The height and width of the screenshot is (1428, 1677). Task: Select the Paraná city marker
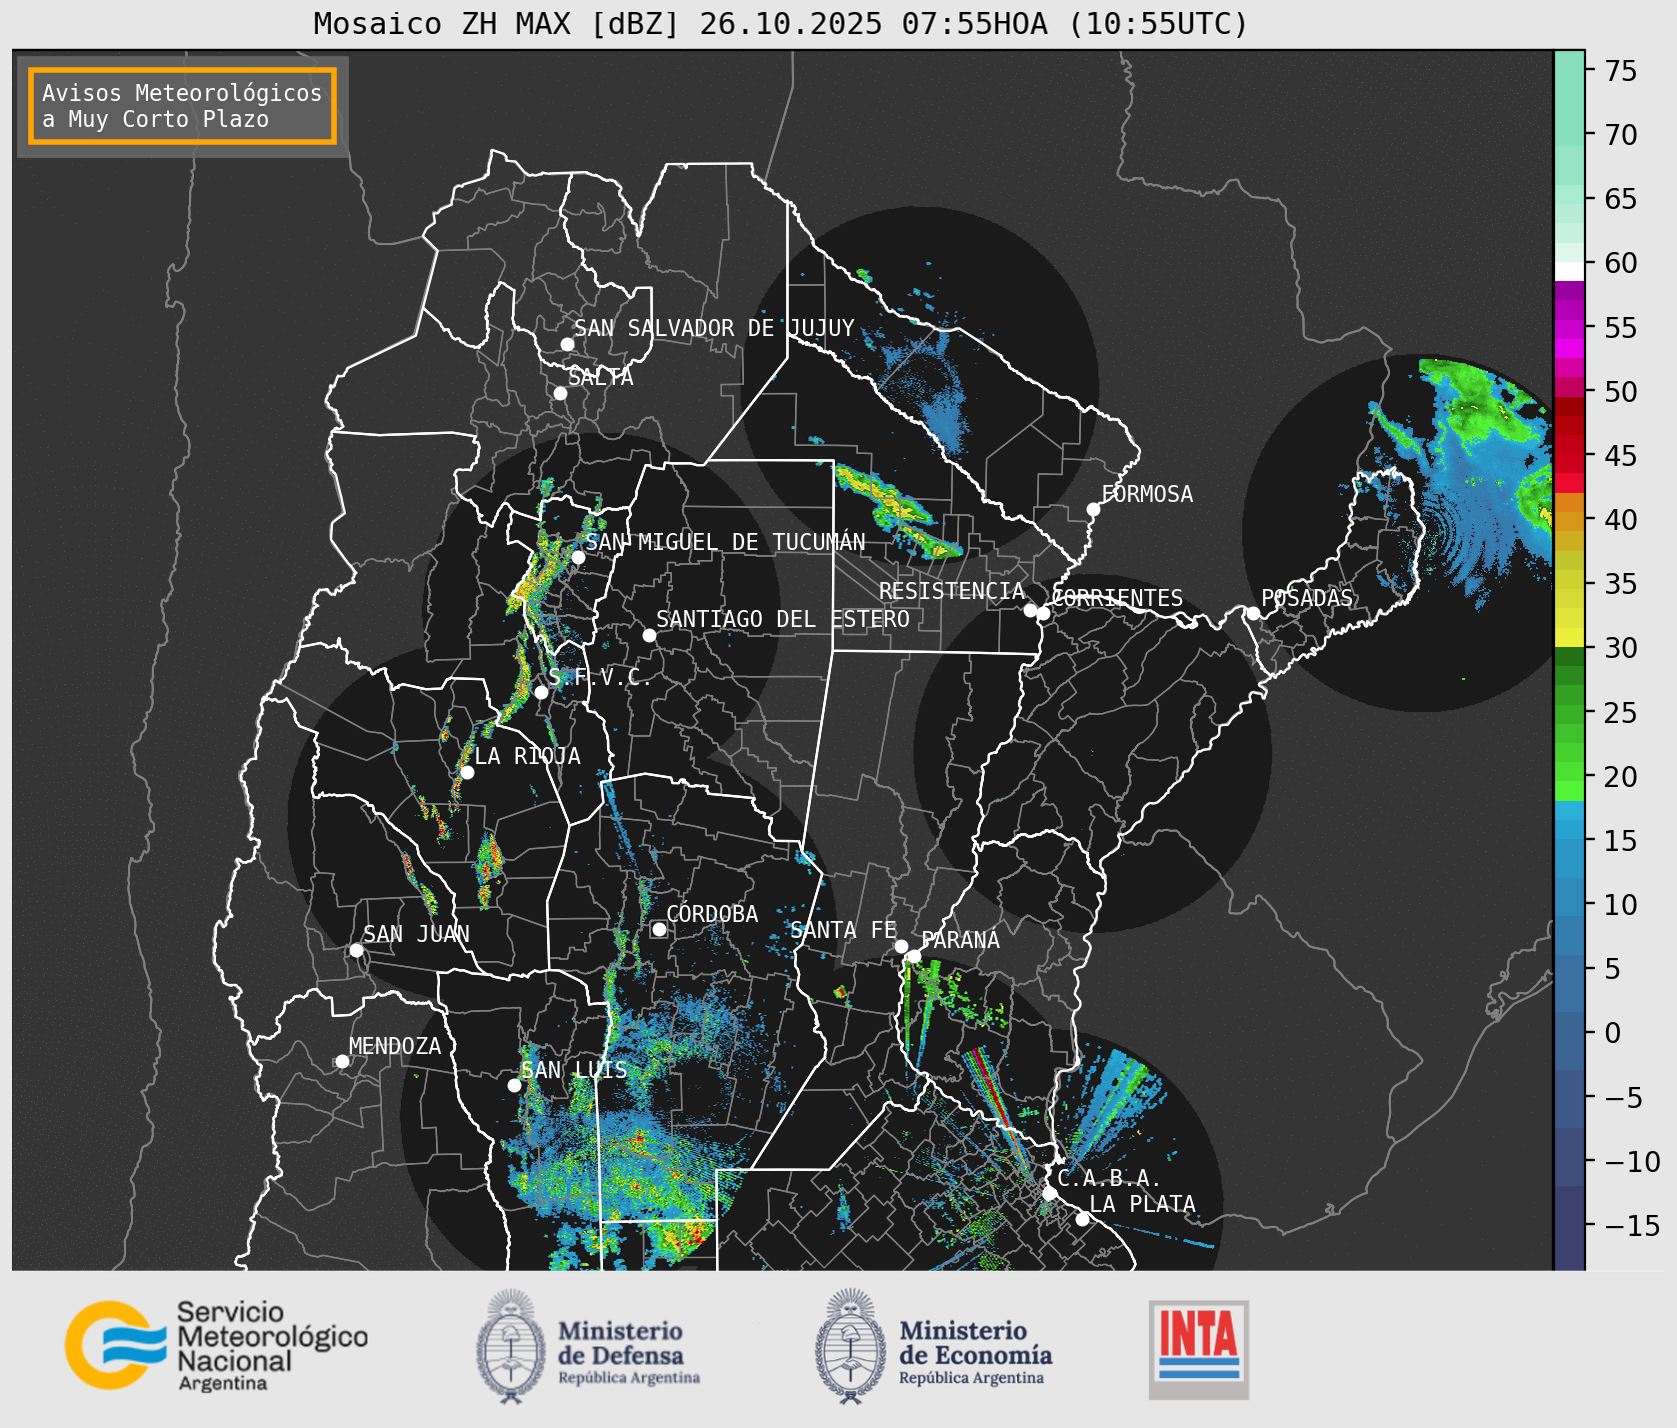click(x=914, y=956)
